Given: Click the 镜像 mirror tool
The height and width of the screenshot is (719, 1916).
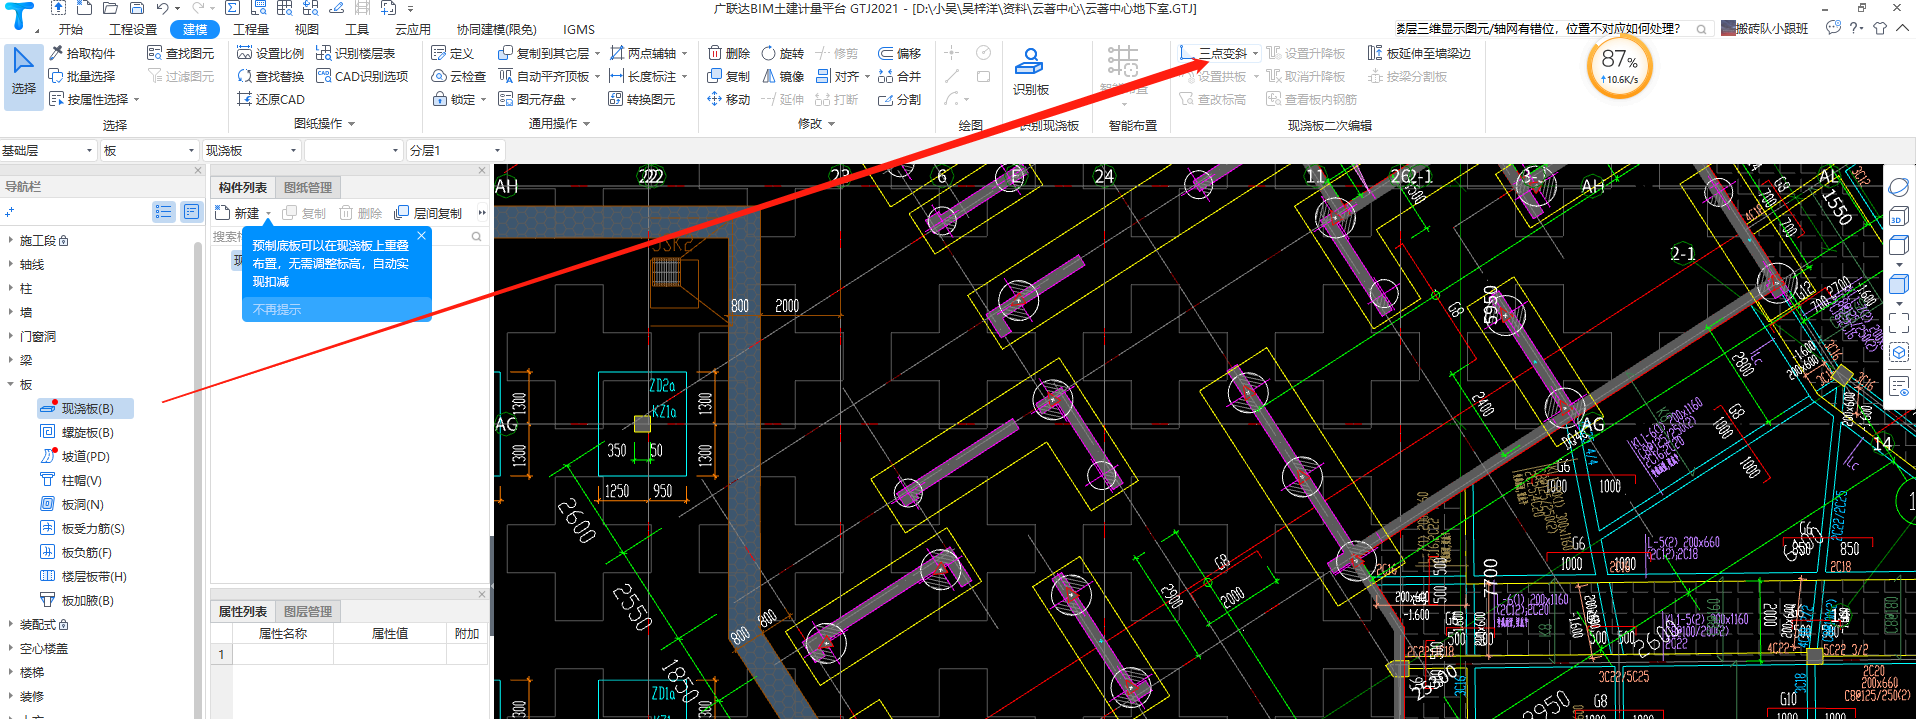Looking at the screenshot, I should click(x=782, y=76).
